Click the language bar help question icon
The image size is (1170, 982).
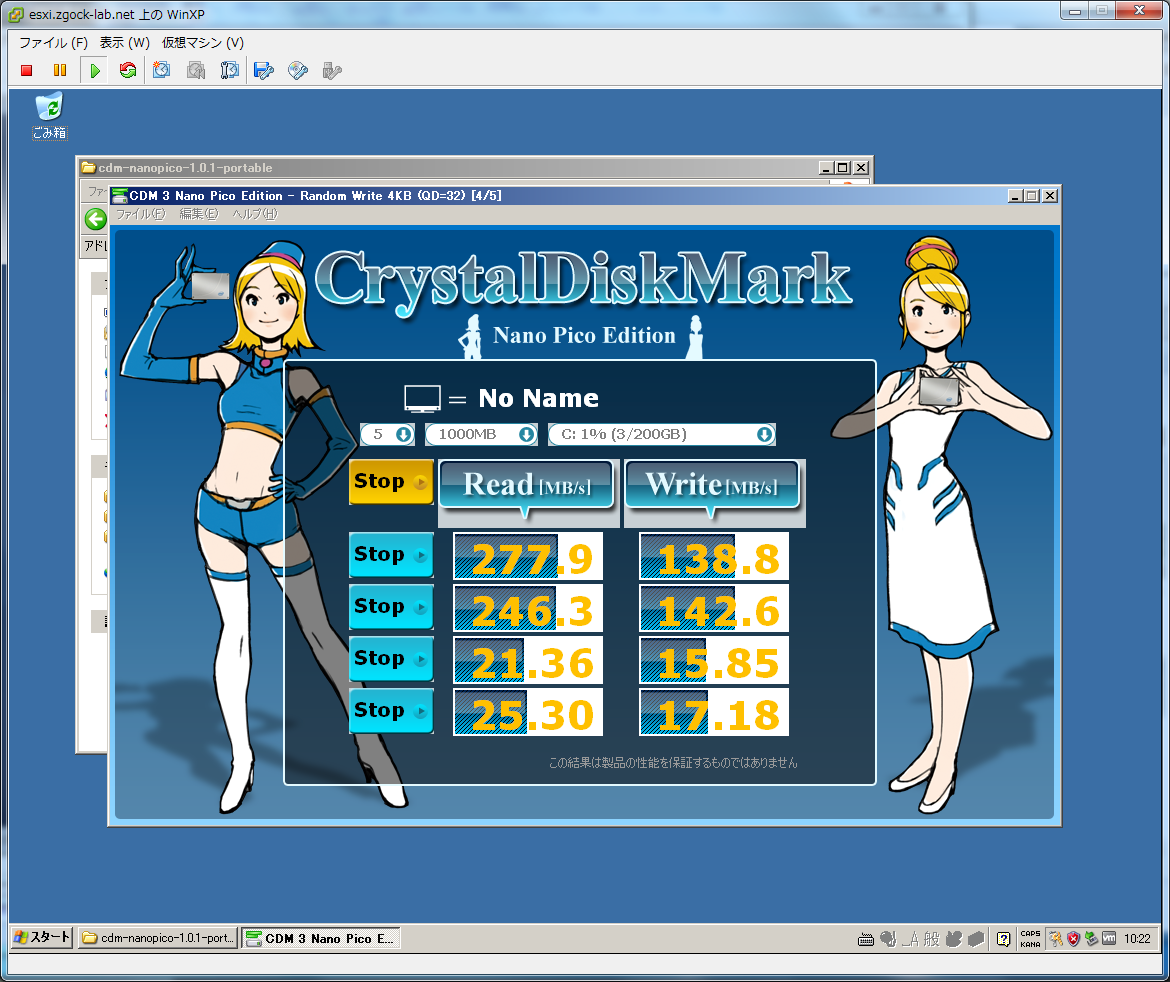click(1004, 939)
